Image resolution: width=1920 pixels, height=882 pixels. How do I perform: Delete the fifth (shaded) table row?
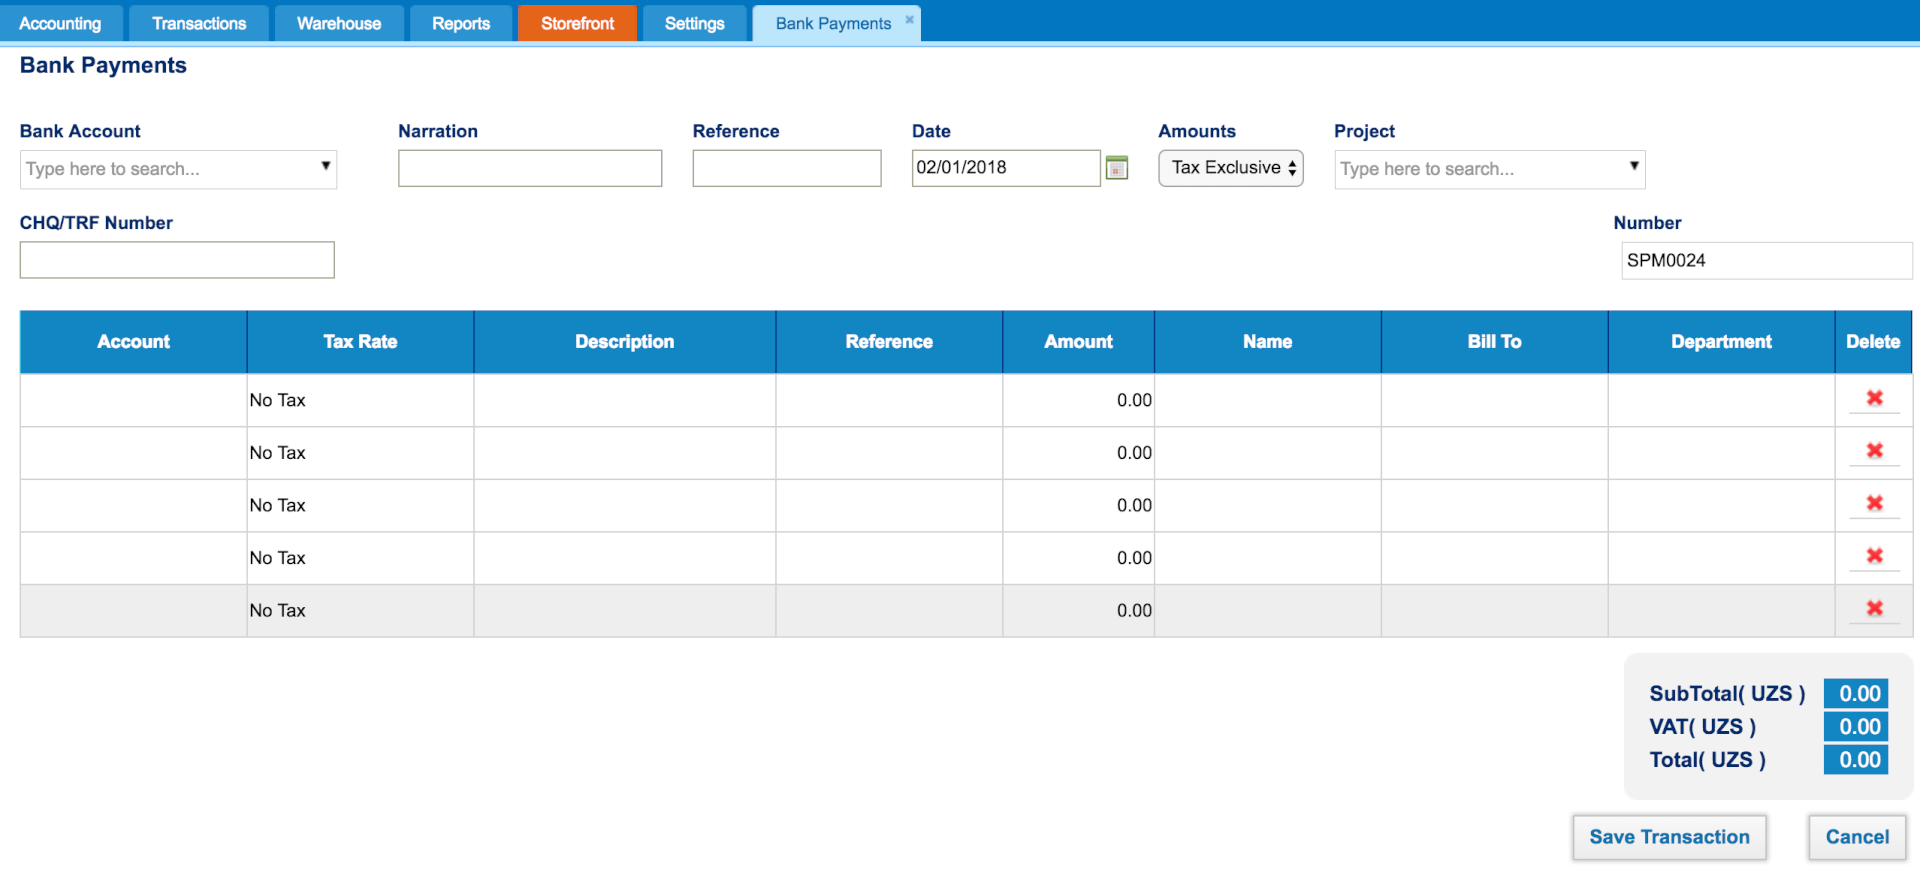[1874, 608]
